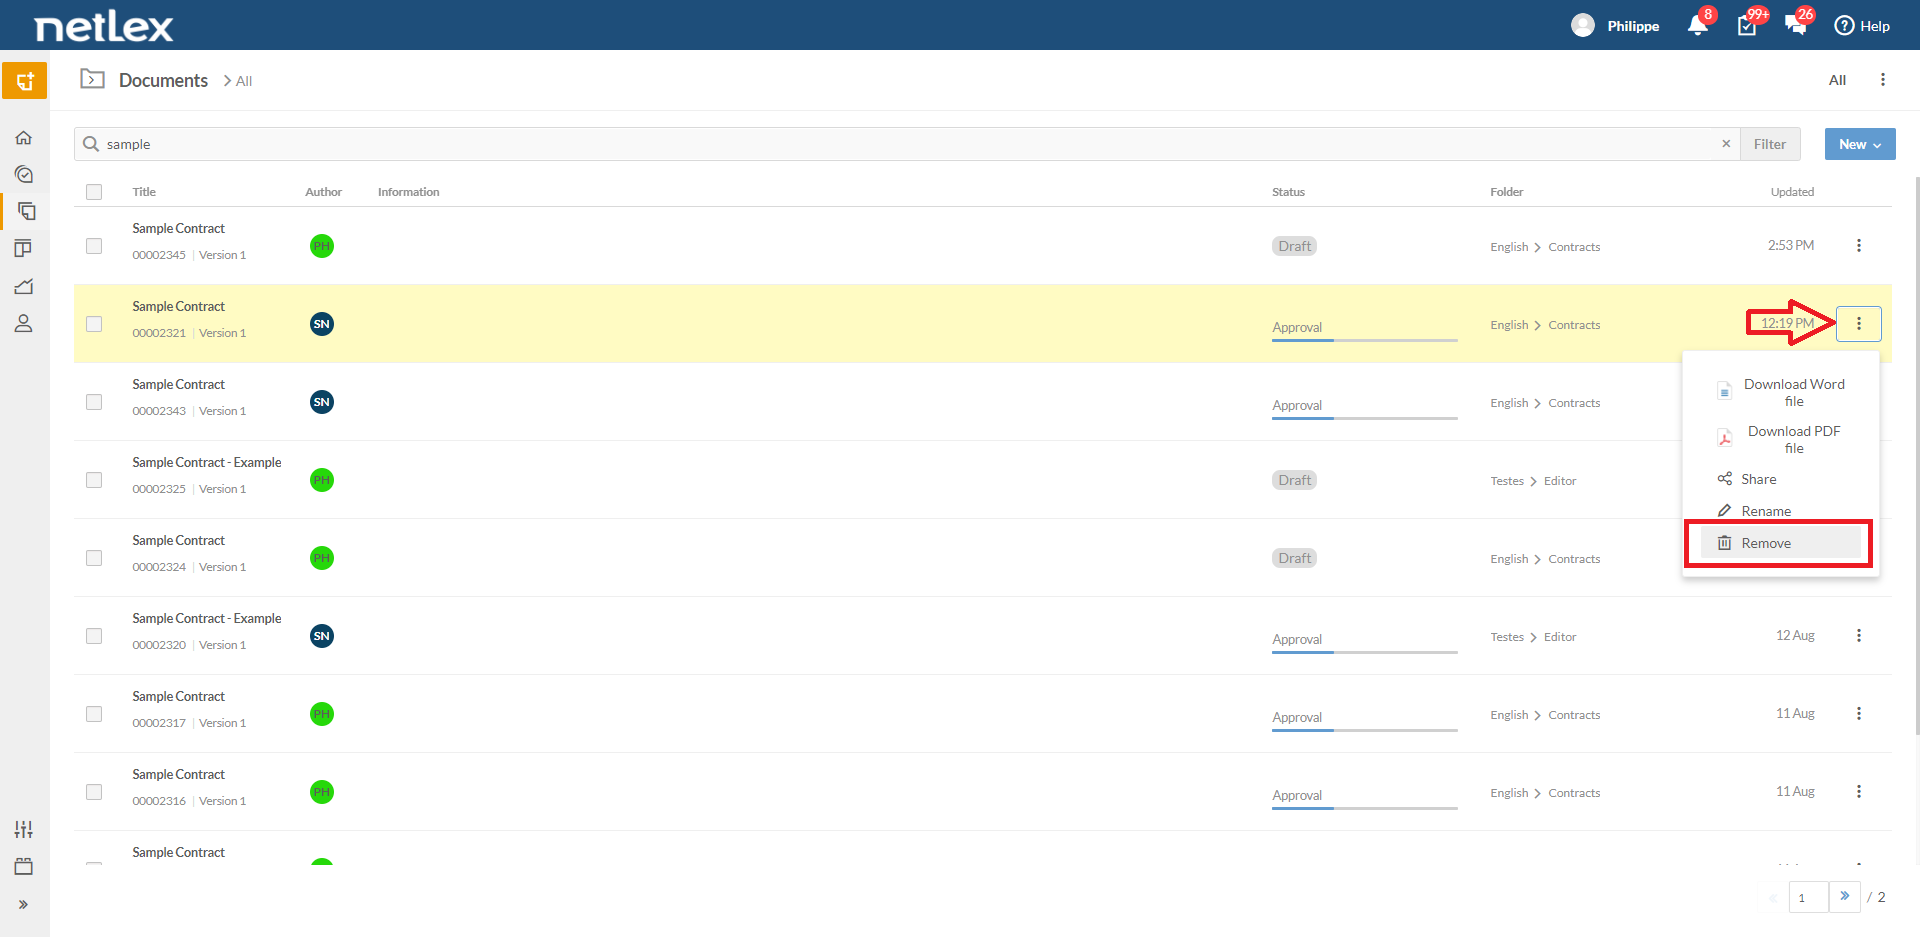Check the box for document 00002320
Screen dimensions: 1920x937
tap(94, 636)
